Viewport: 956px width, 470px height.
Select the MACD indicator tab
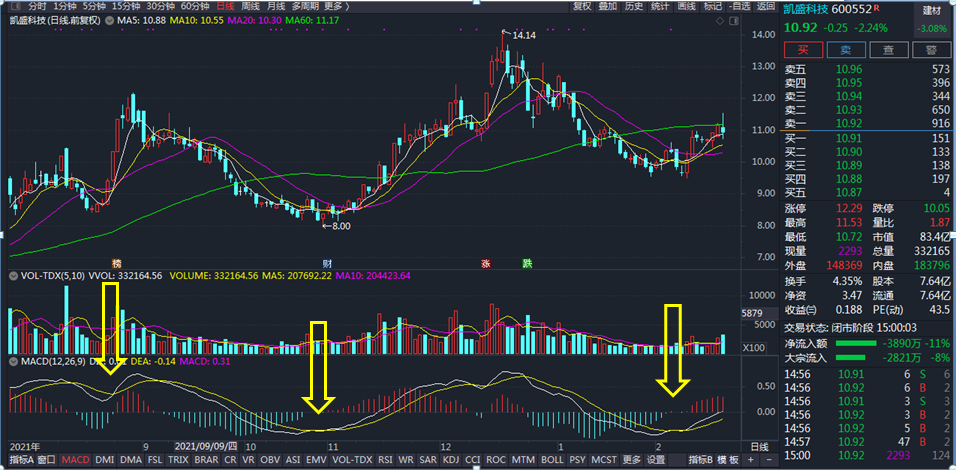click(76, 459)
